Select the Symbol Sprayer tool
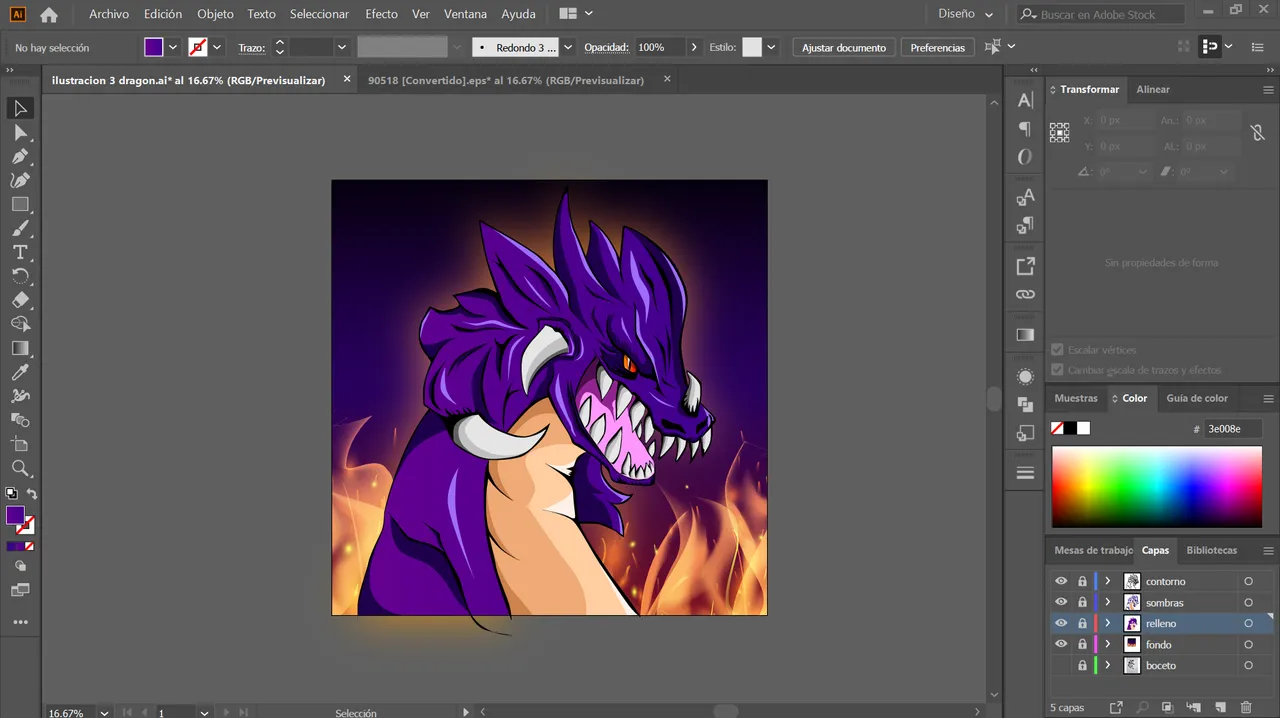 pyautogui.click(x=20, y=396)
